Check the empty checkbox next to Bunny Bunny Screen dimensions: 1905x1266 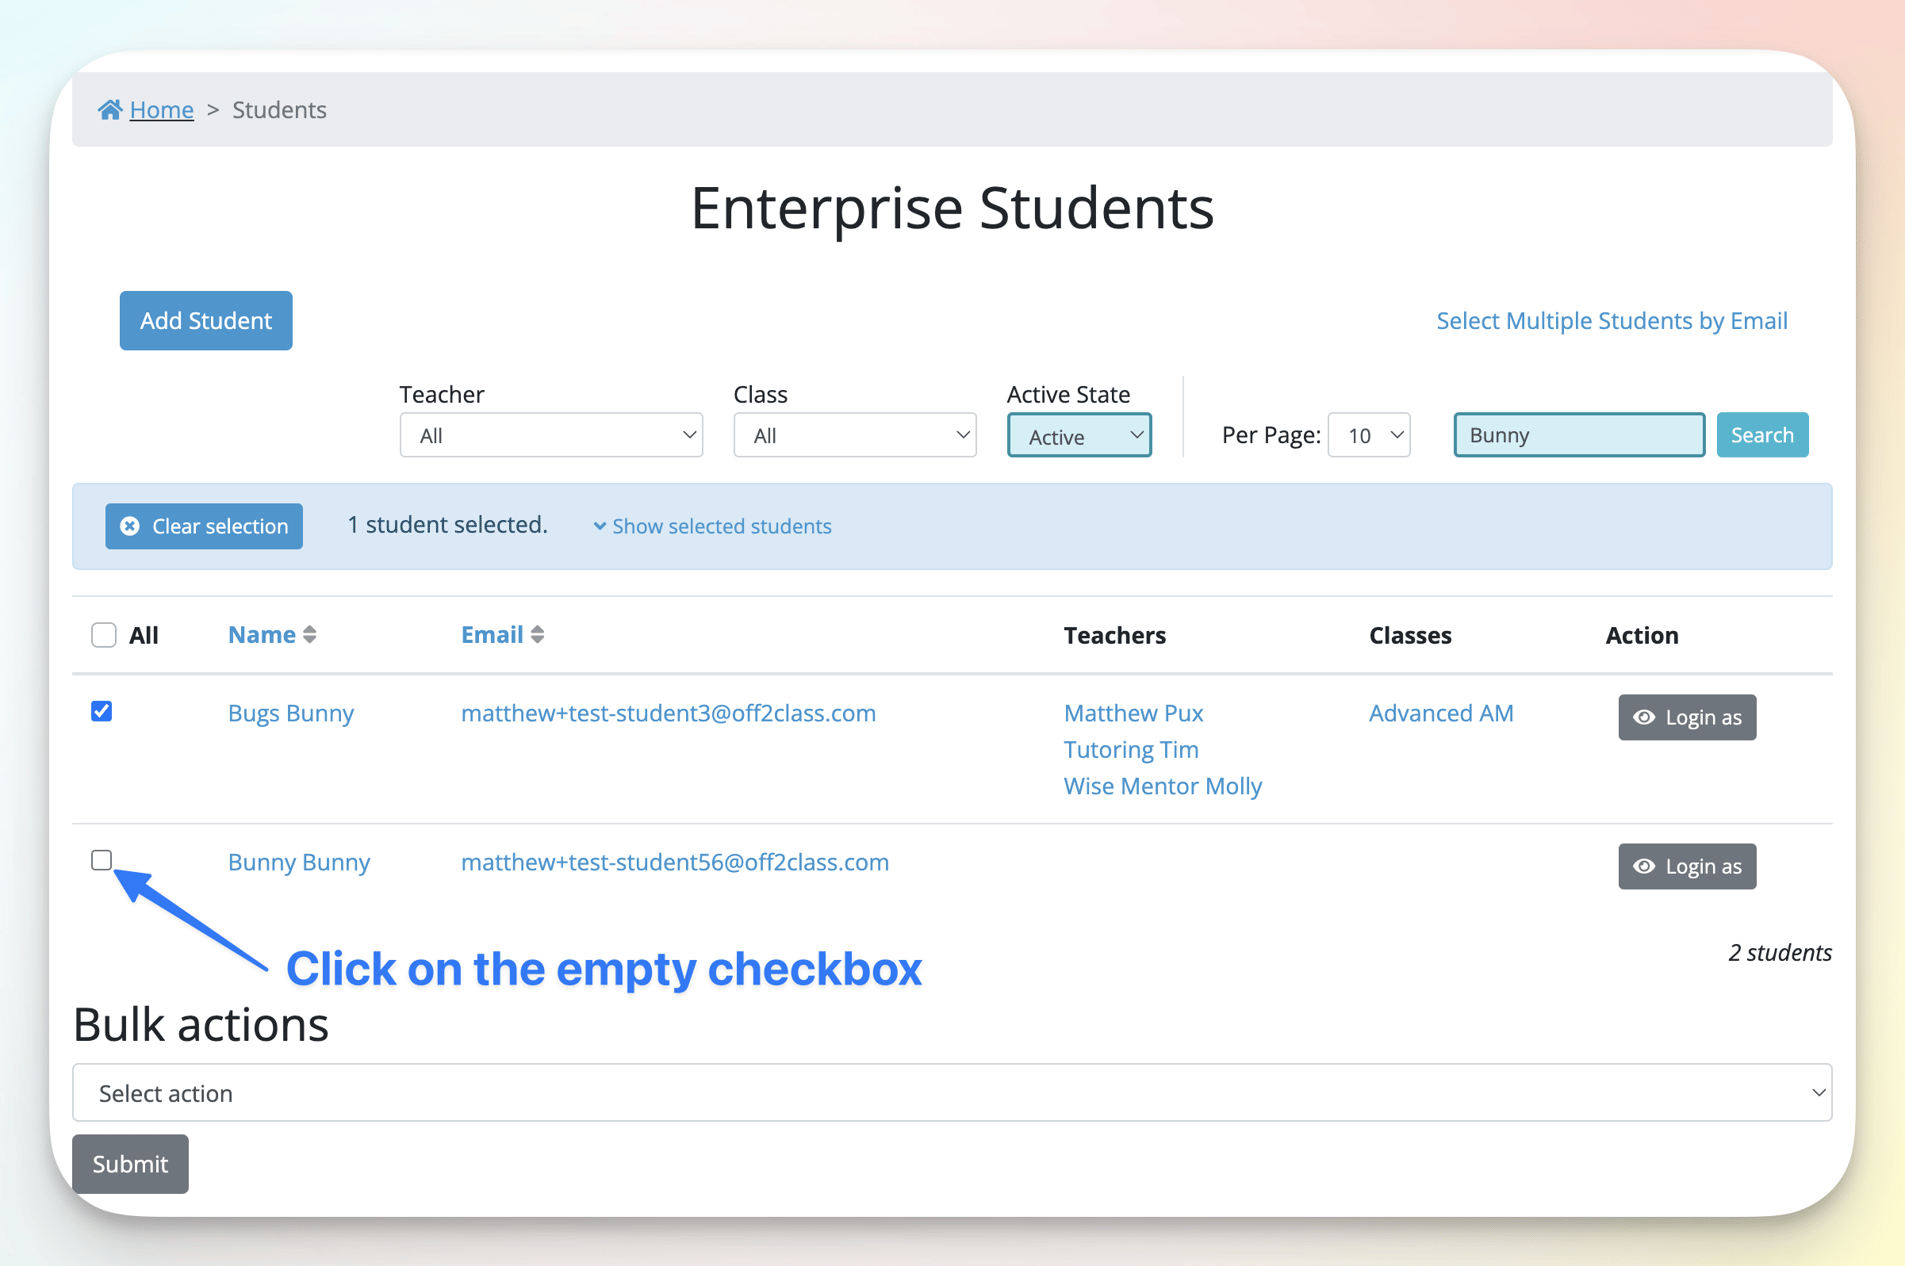click(102, 859)
